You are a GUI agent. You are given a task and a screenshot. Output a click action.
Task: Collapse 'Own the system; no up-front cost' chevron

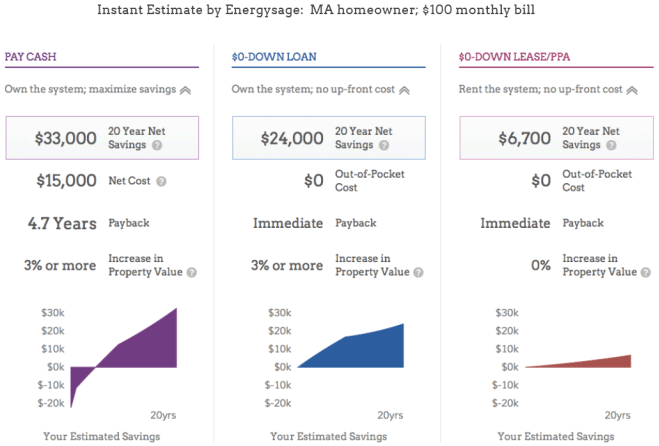(404, 90)
